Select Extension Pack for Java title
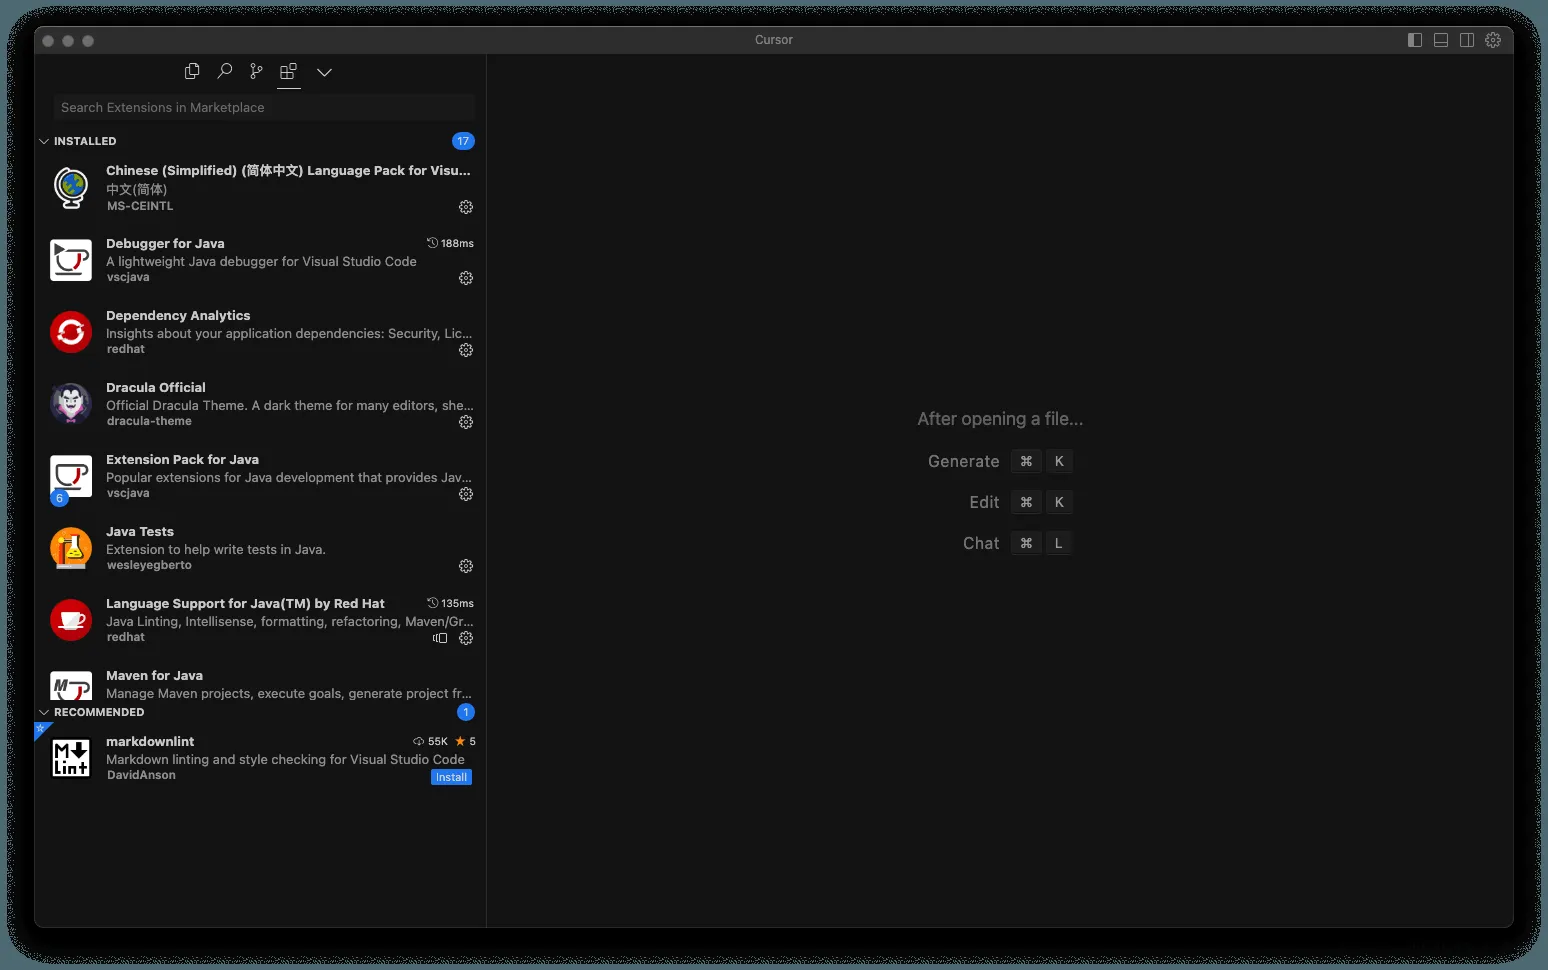This screenshot has height=970, width=1548. 182,459
